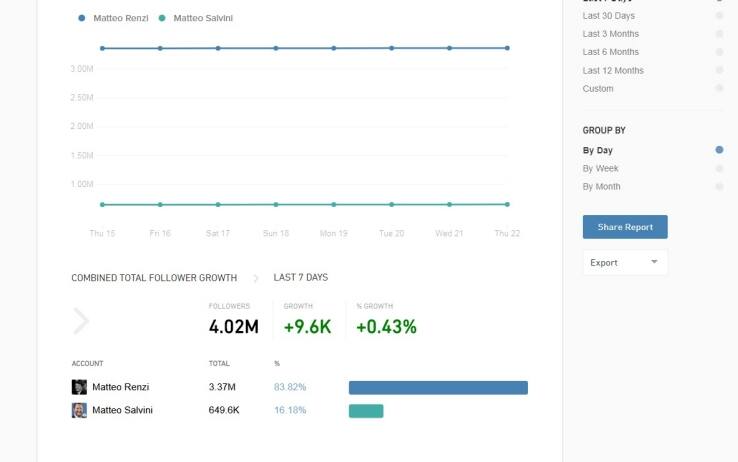Image resolution: width=738 pixels, height=462 pixels.
Task: Click the large grey chevron beside Followers
Action: 81,321
